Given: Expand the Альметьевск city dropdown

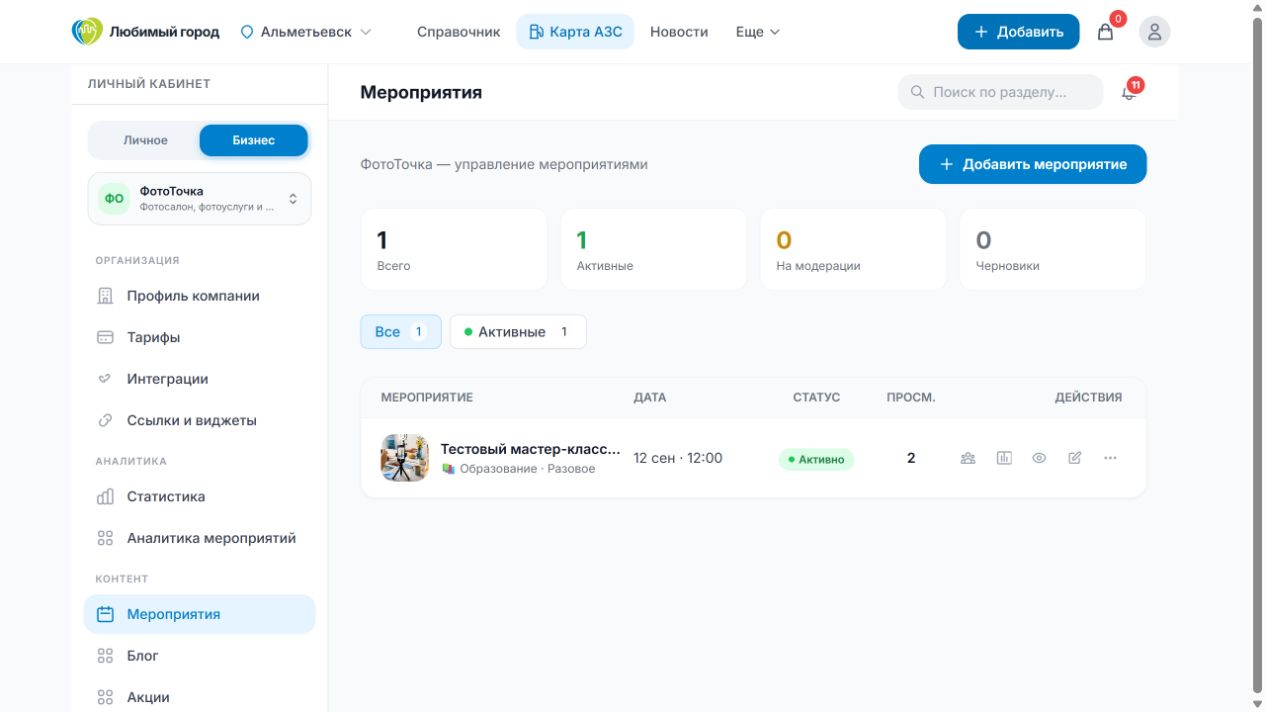Looking at the screenshot, I should click(x=306, y=32).
